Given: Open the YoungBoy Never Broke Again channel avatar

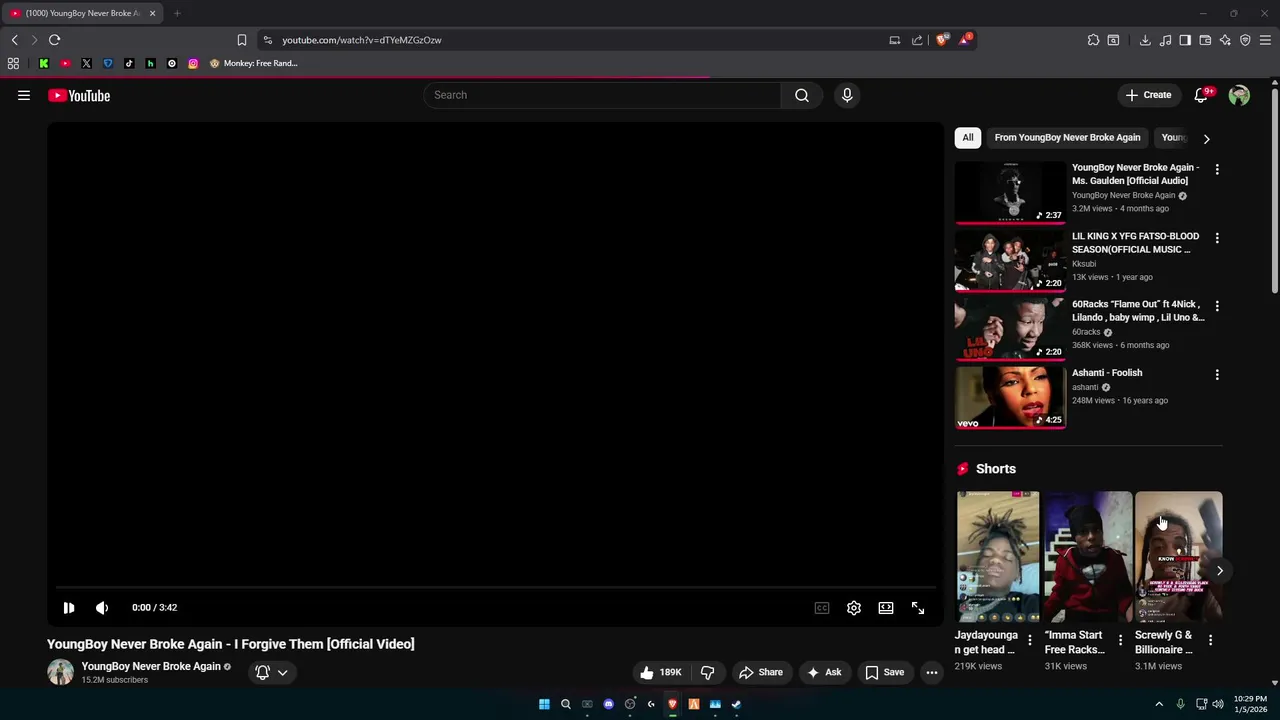Looking at the screenshot, I should click(x=60, y=672).
